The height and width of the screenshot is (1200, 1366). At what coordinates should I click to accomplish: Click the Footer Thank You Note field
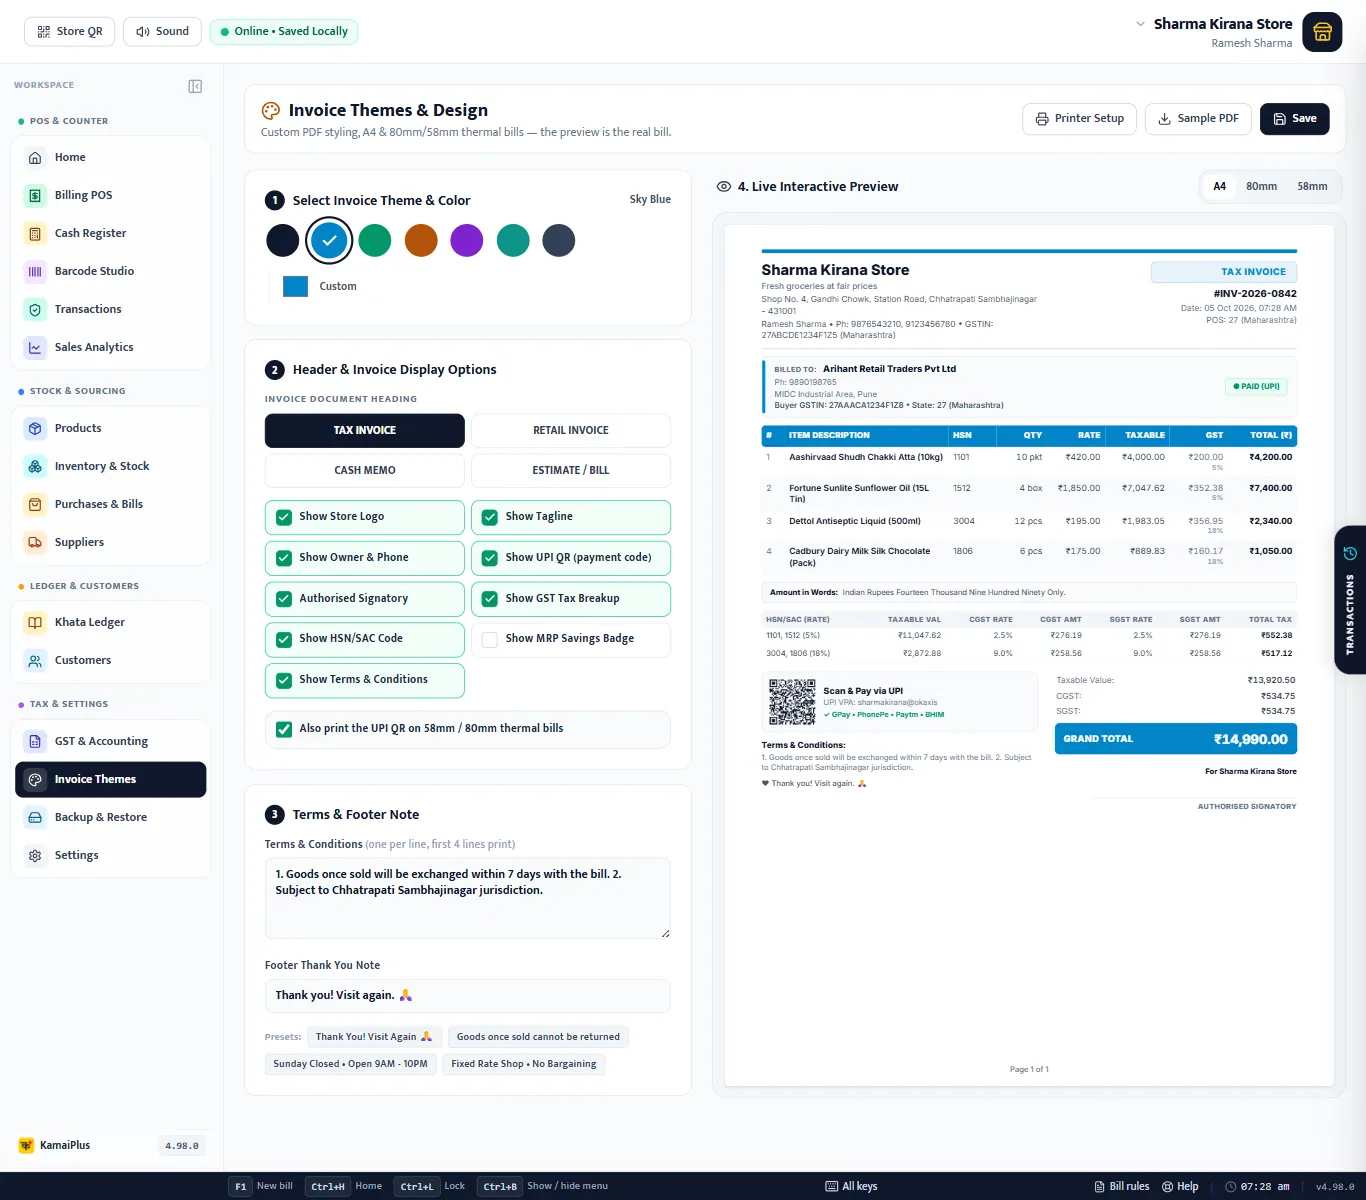pos(467,996)
